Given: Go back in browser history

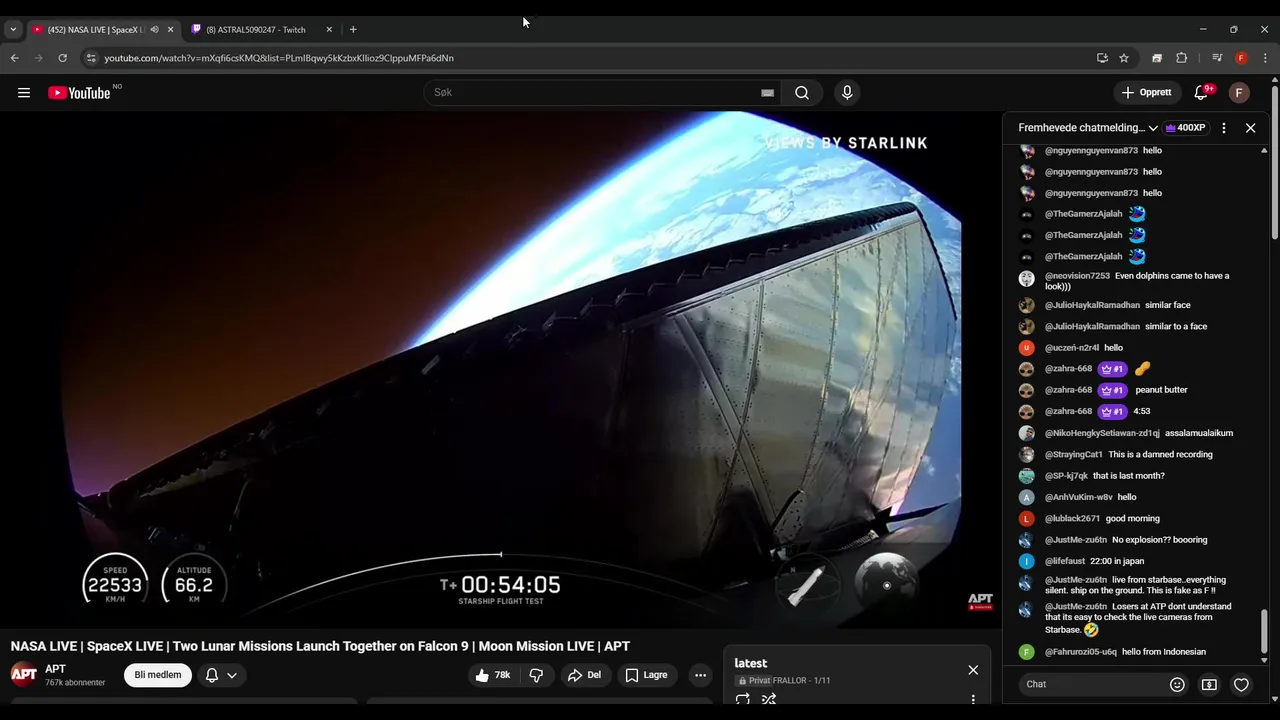Looking at the screenshot, I should coord(14,58).
